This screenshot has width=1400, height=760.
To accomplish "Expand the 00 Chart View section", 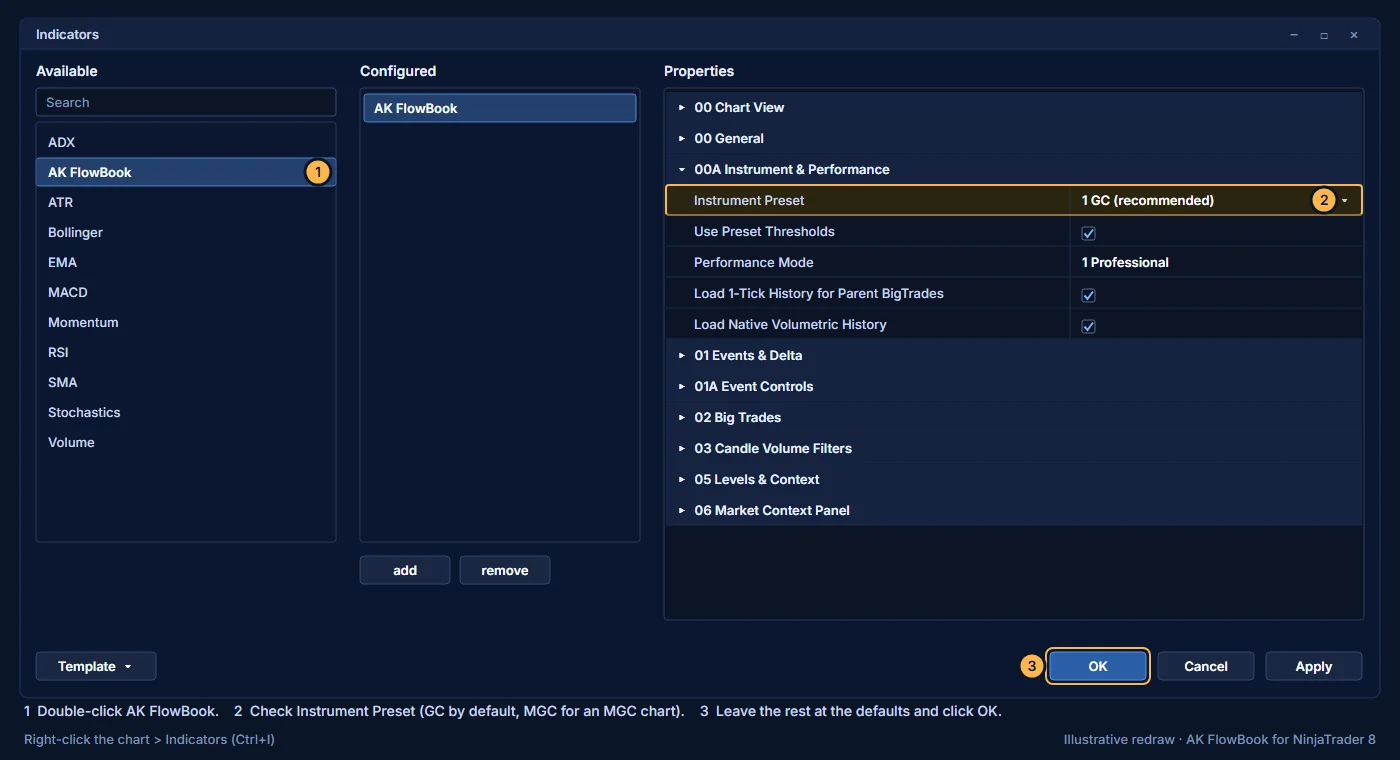I will point(1014,107).
